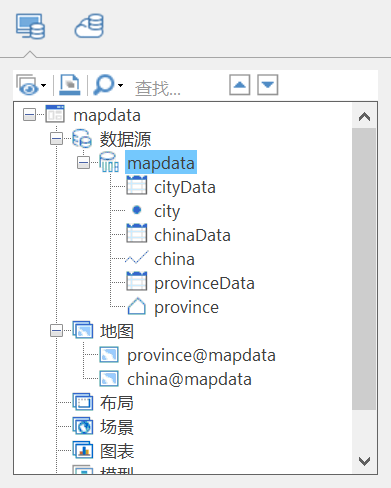
Task: Click the scrollbar down arrow
Action: click(x=364, y=461)
